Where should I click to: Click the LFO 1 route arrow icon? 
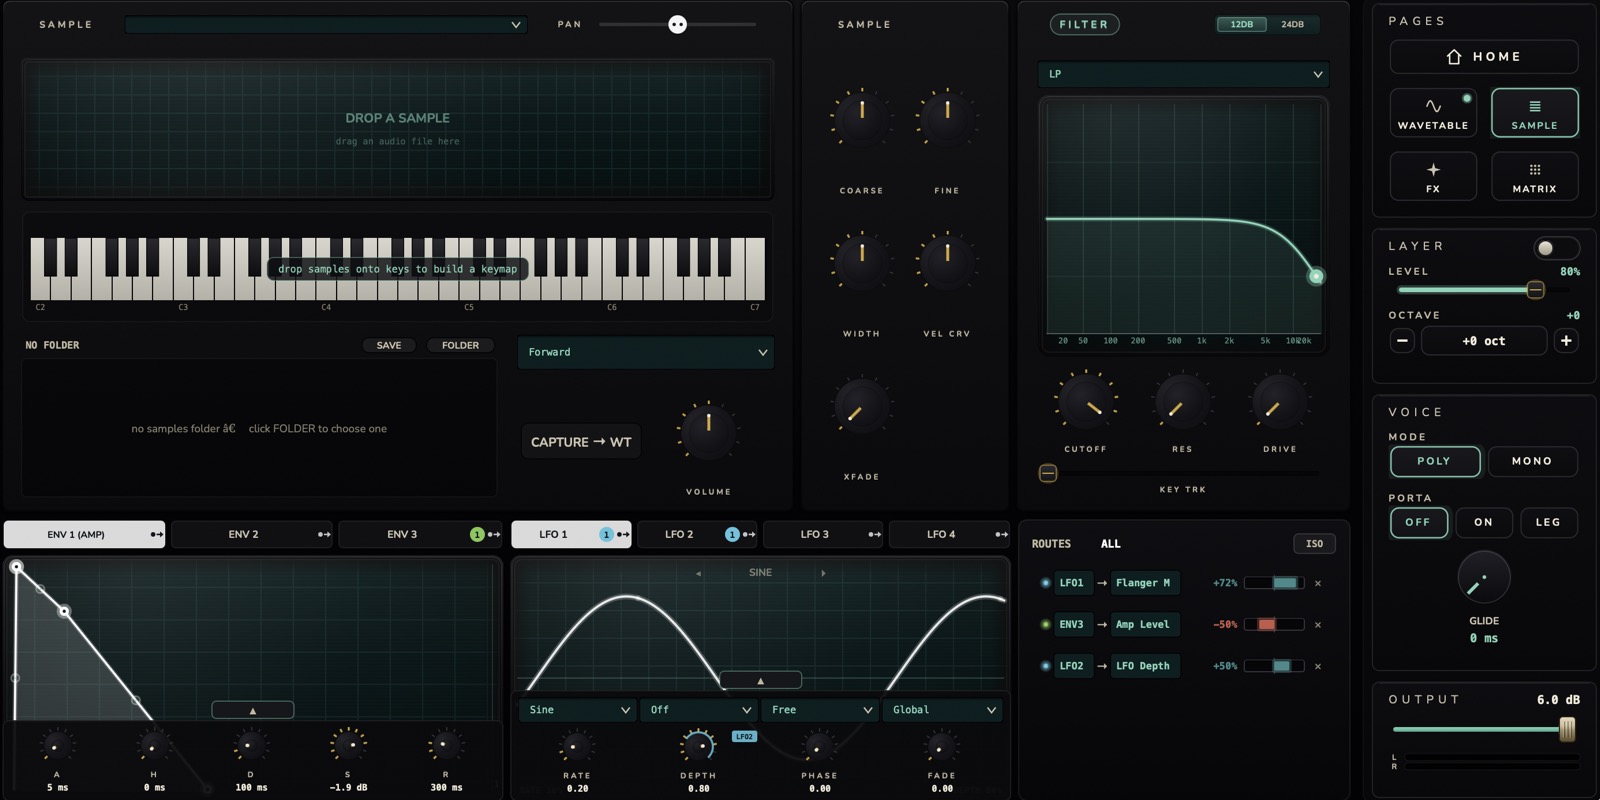coord(623,535)
